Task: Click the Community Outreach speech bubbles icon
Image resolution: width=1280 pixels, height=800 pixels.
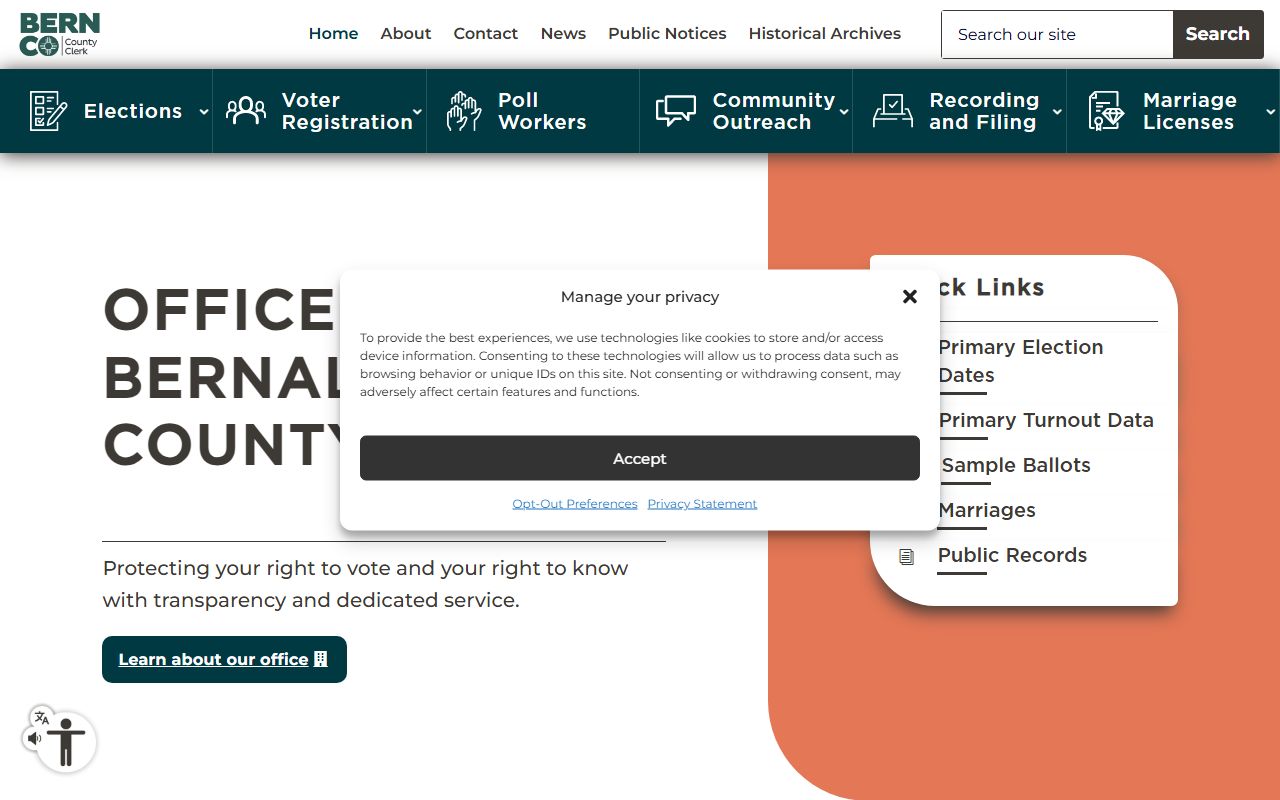Action: [x=676, y=111]
